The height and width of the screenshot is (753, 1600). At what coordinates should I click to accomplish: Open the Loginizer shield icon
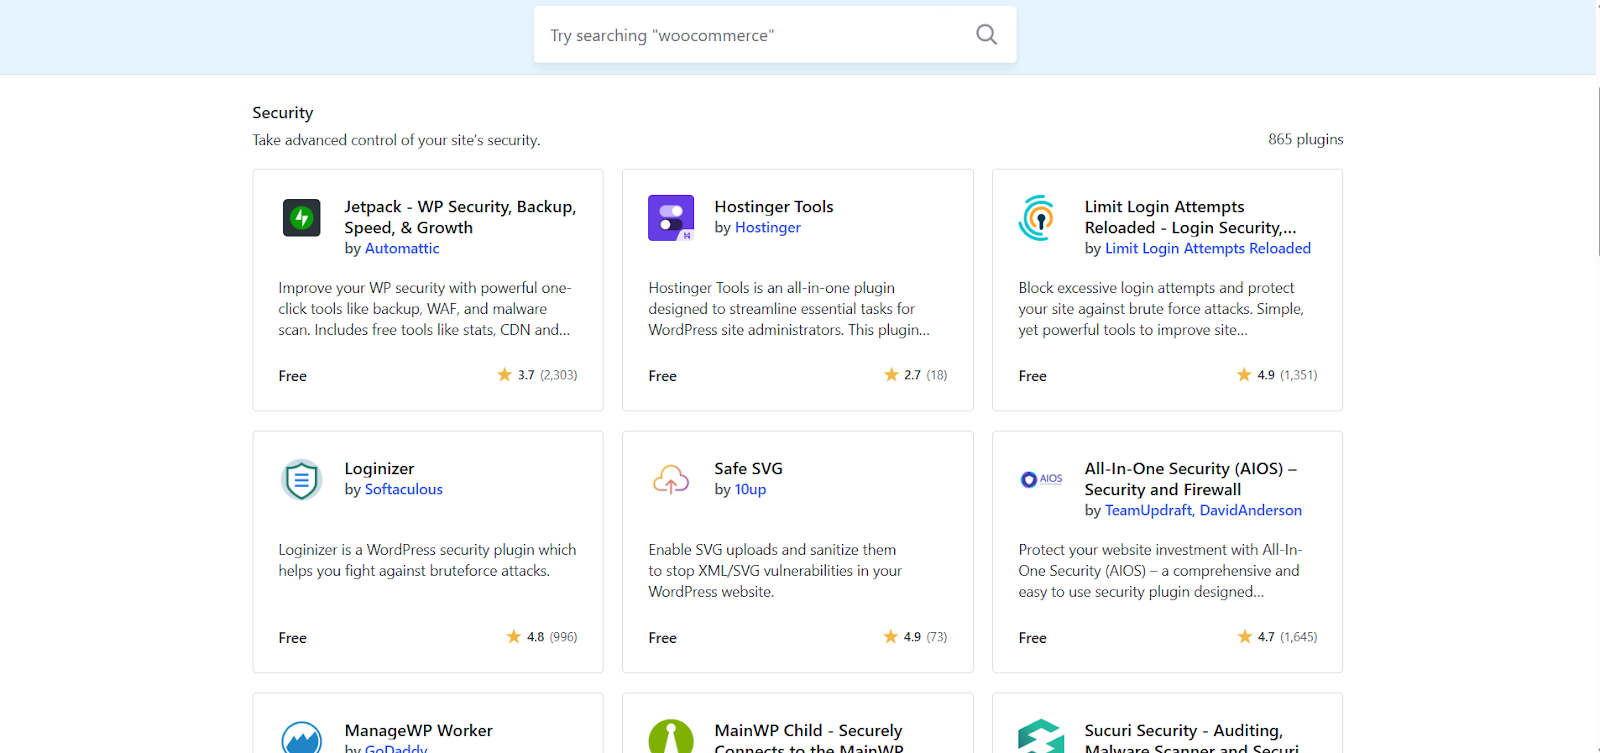pyautogui.click(x=301, y=480)
